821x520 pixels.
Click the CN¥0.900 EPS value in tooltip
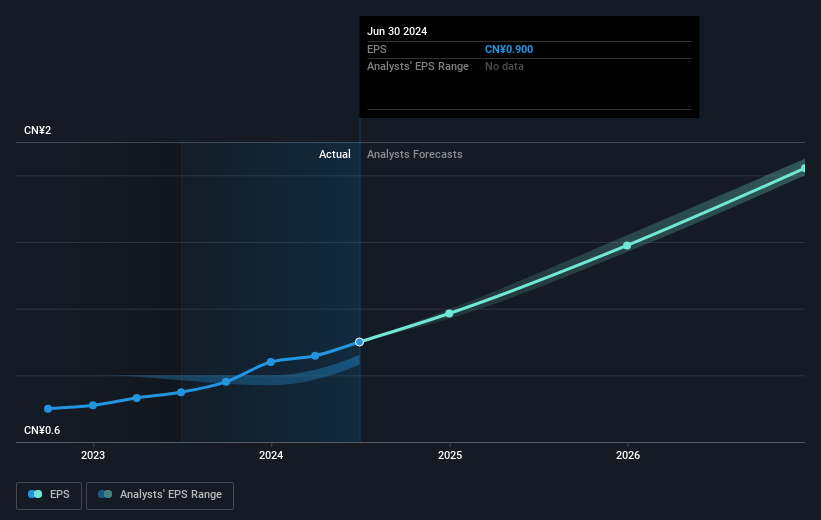point(509,49)
